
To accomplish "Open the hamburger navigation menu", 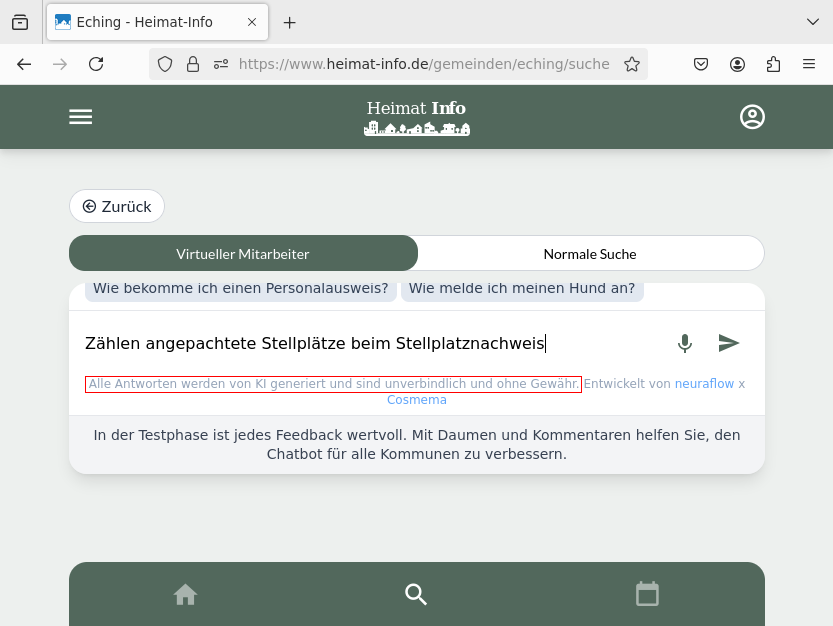I will pyautogui.click(x=80, y=117).
